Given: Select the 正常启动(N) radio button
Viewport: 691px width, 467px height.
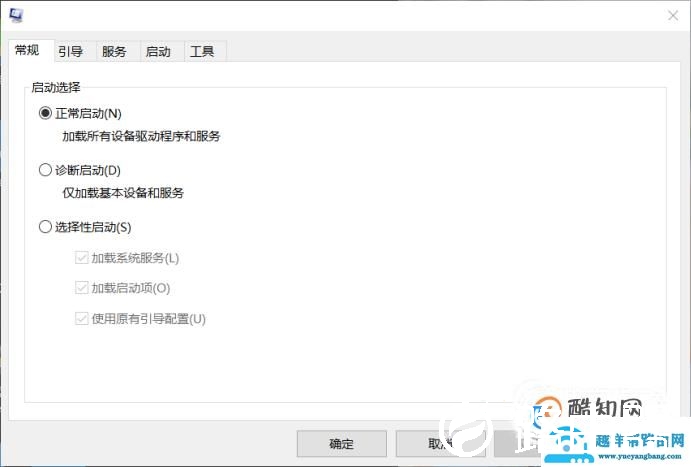Looking at the screenshot, I should [x=45, y=113].
